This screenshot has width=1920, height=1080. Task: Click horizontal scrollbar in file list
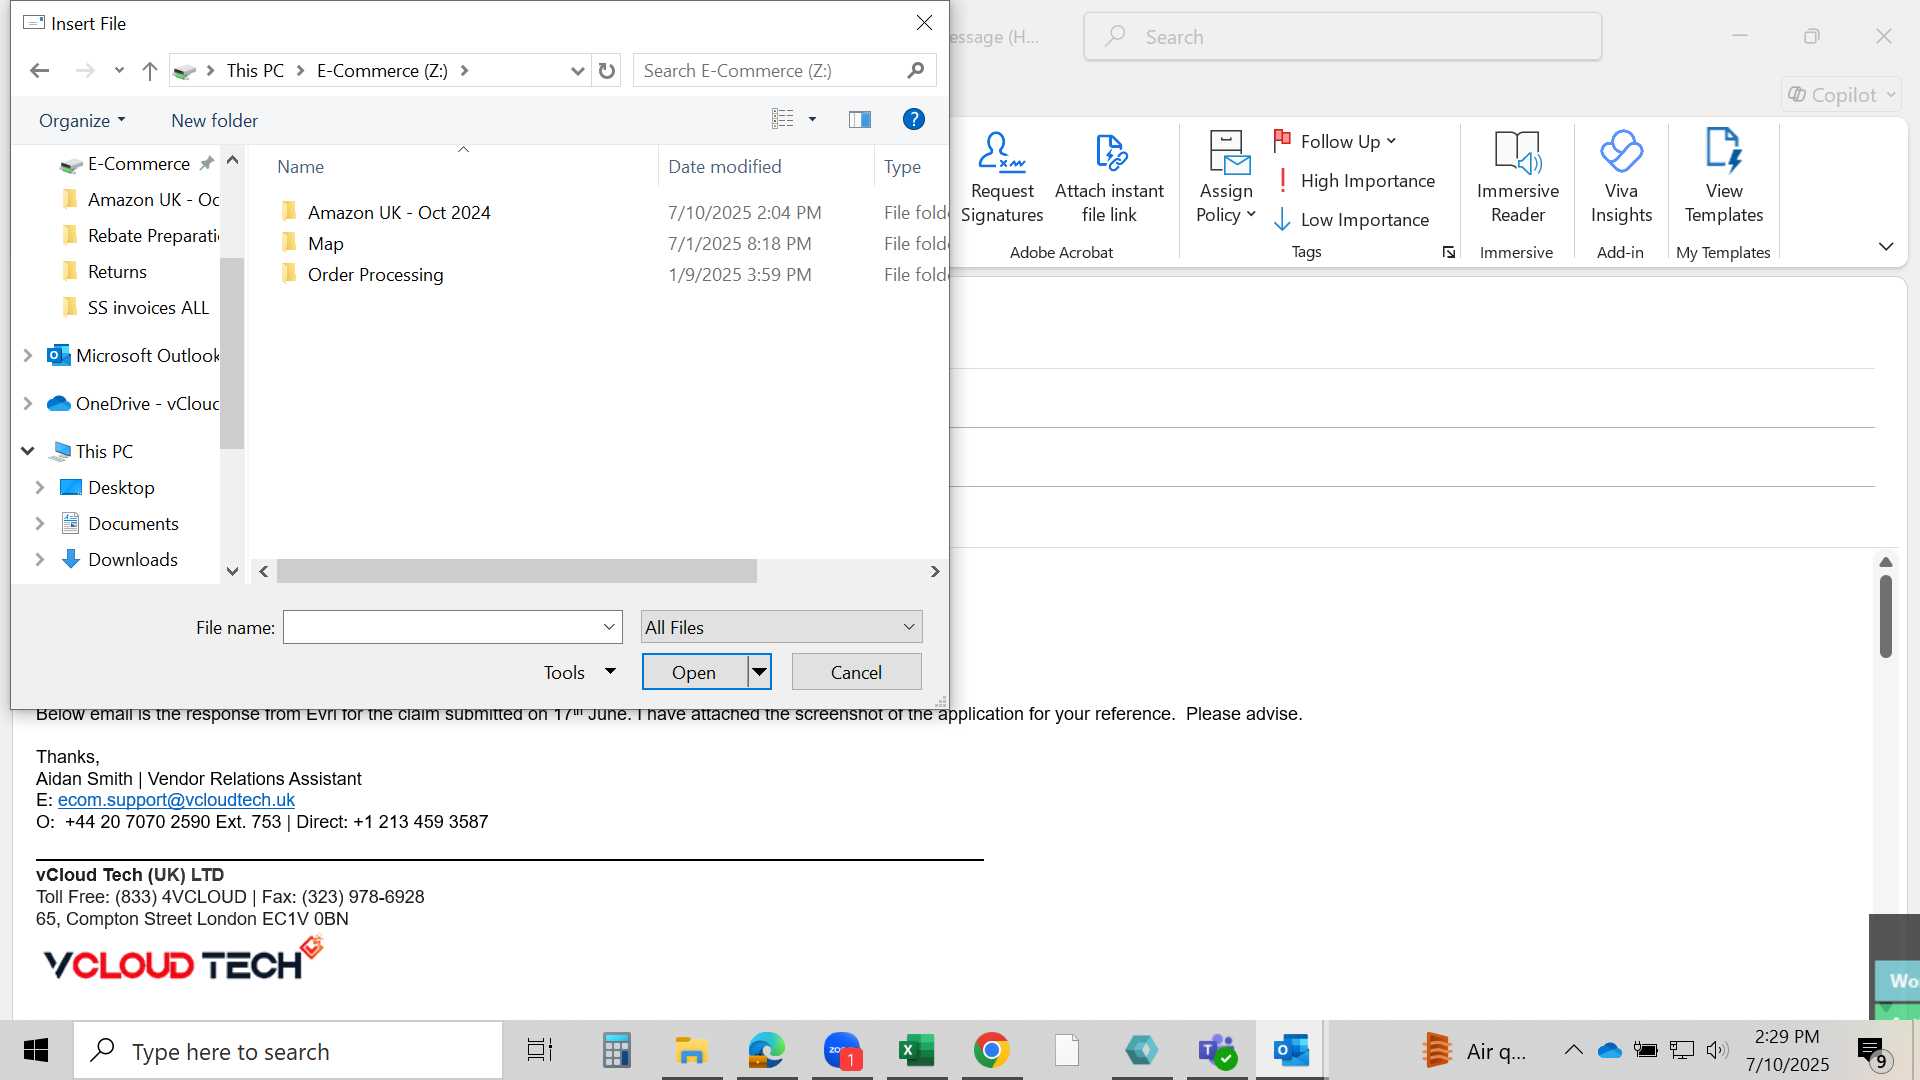point(517,572)
